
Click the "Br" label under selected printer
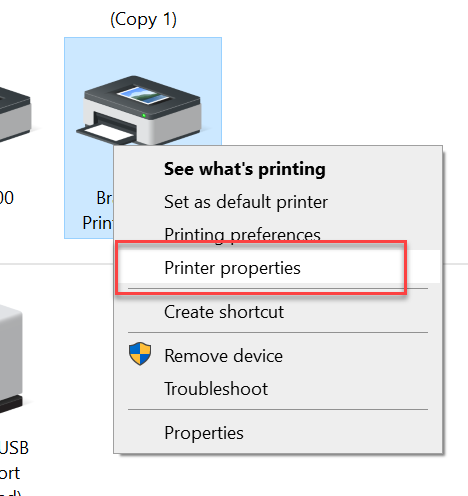click(105, 198)
